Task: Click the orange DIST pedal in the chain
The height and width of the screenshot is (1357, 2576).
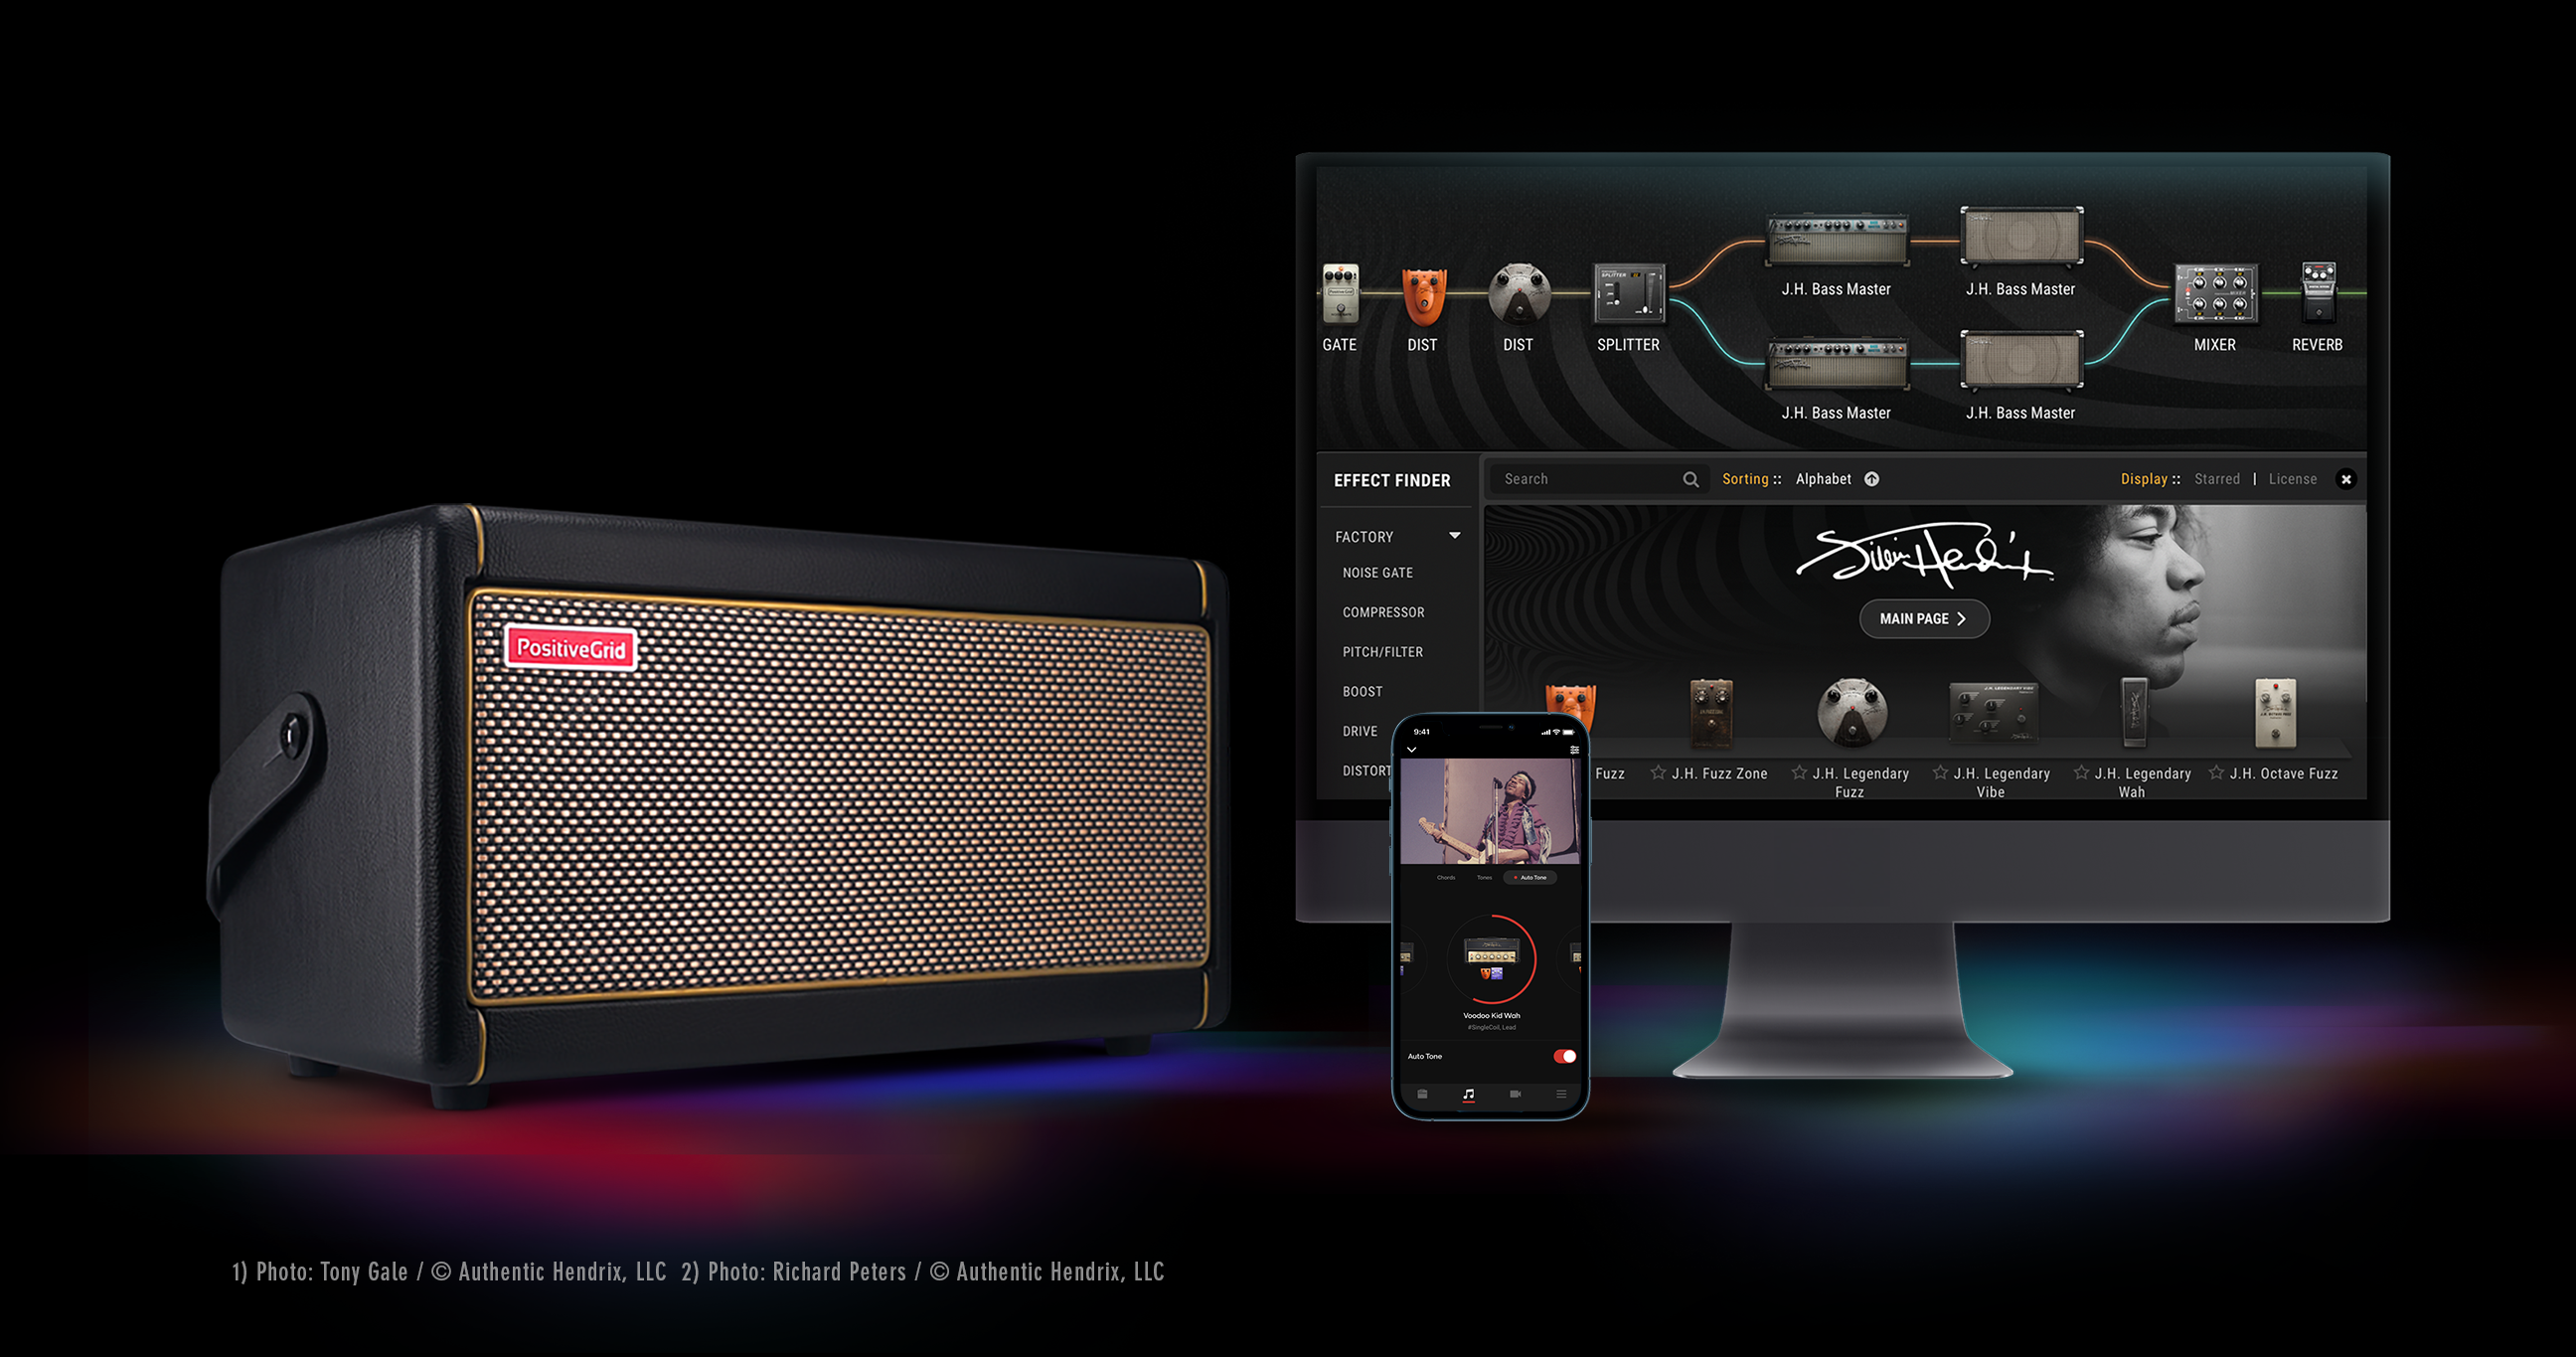Action: pos(1423,296)
